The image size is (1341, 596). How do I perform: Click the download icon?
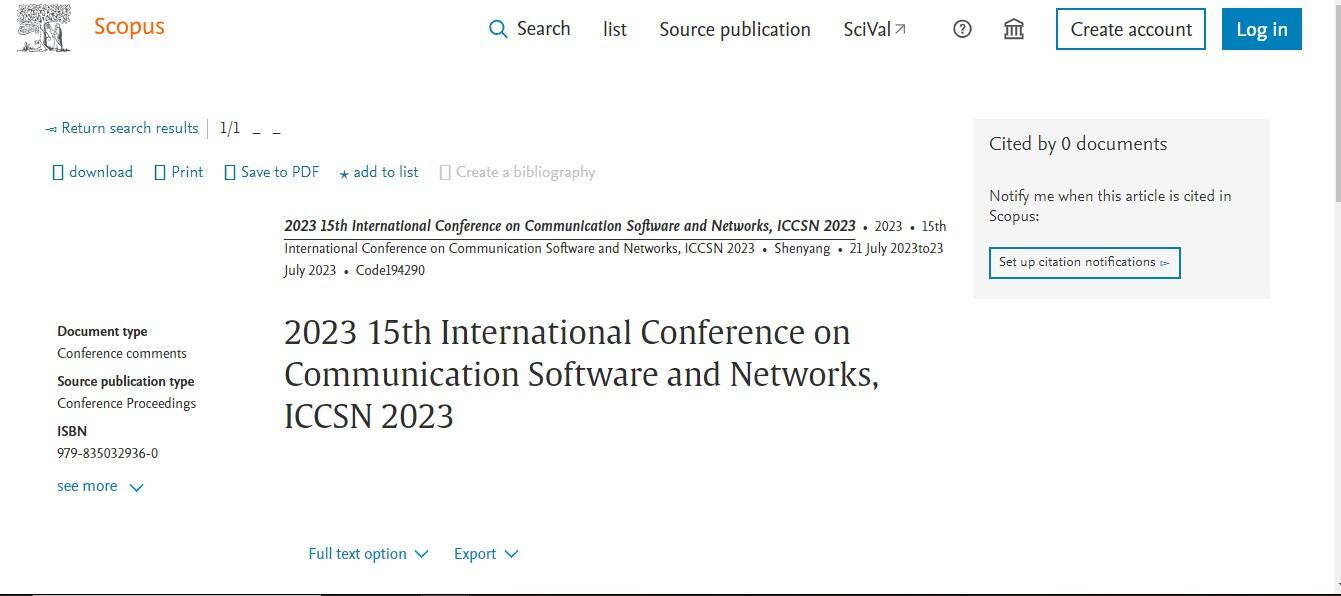pos(58,172)
